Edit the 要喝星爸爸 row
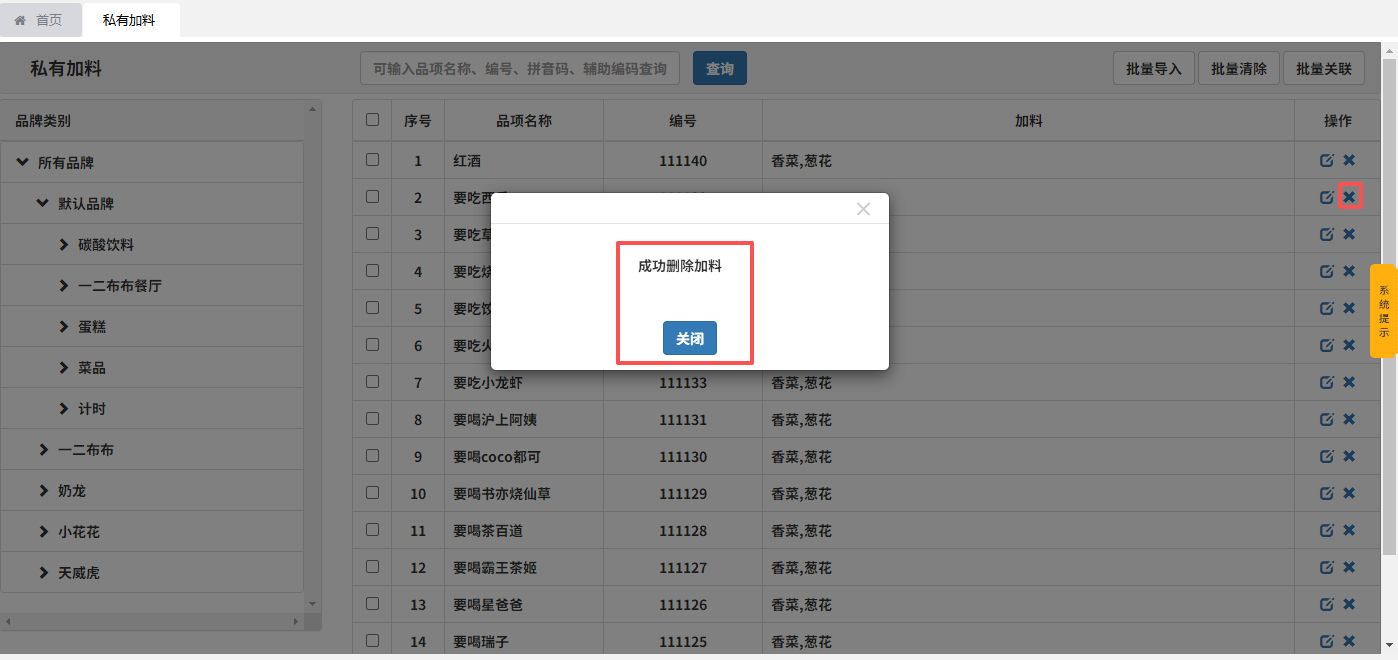The height and width of the screenshot is (660, 1398). (x=1327, y=604)
